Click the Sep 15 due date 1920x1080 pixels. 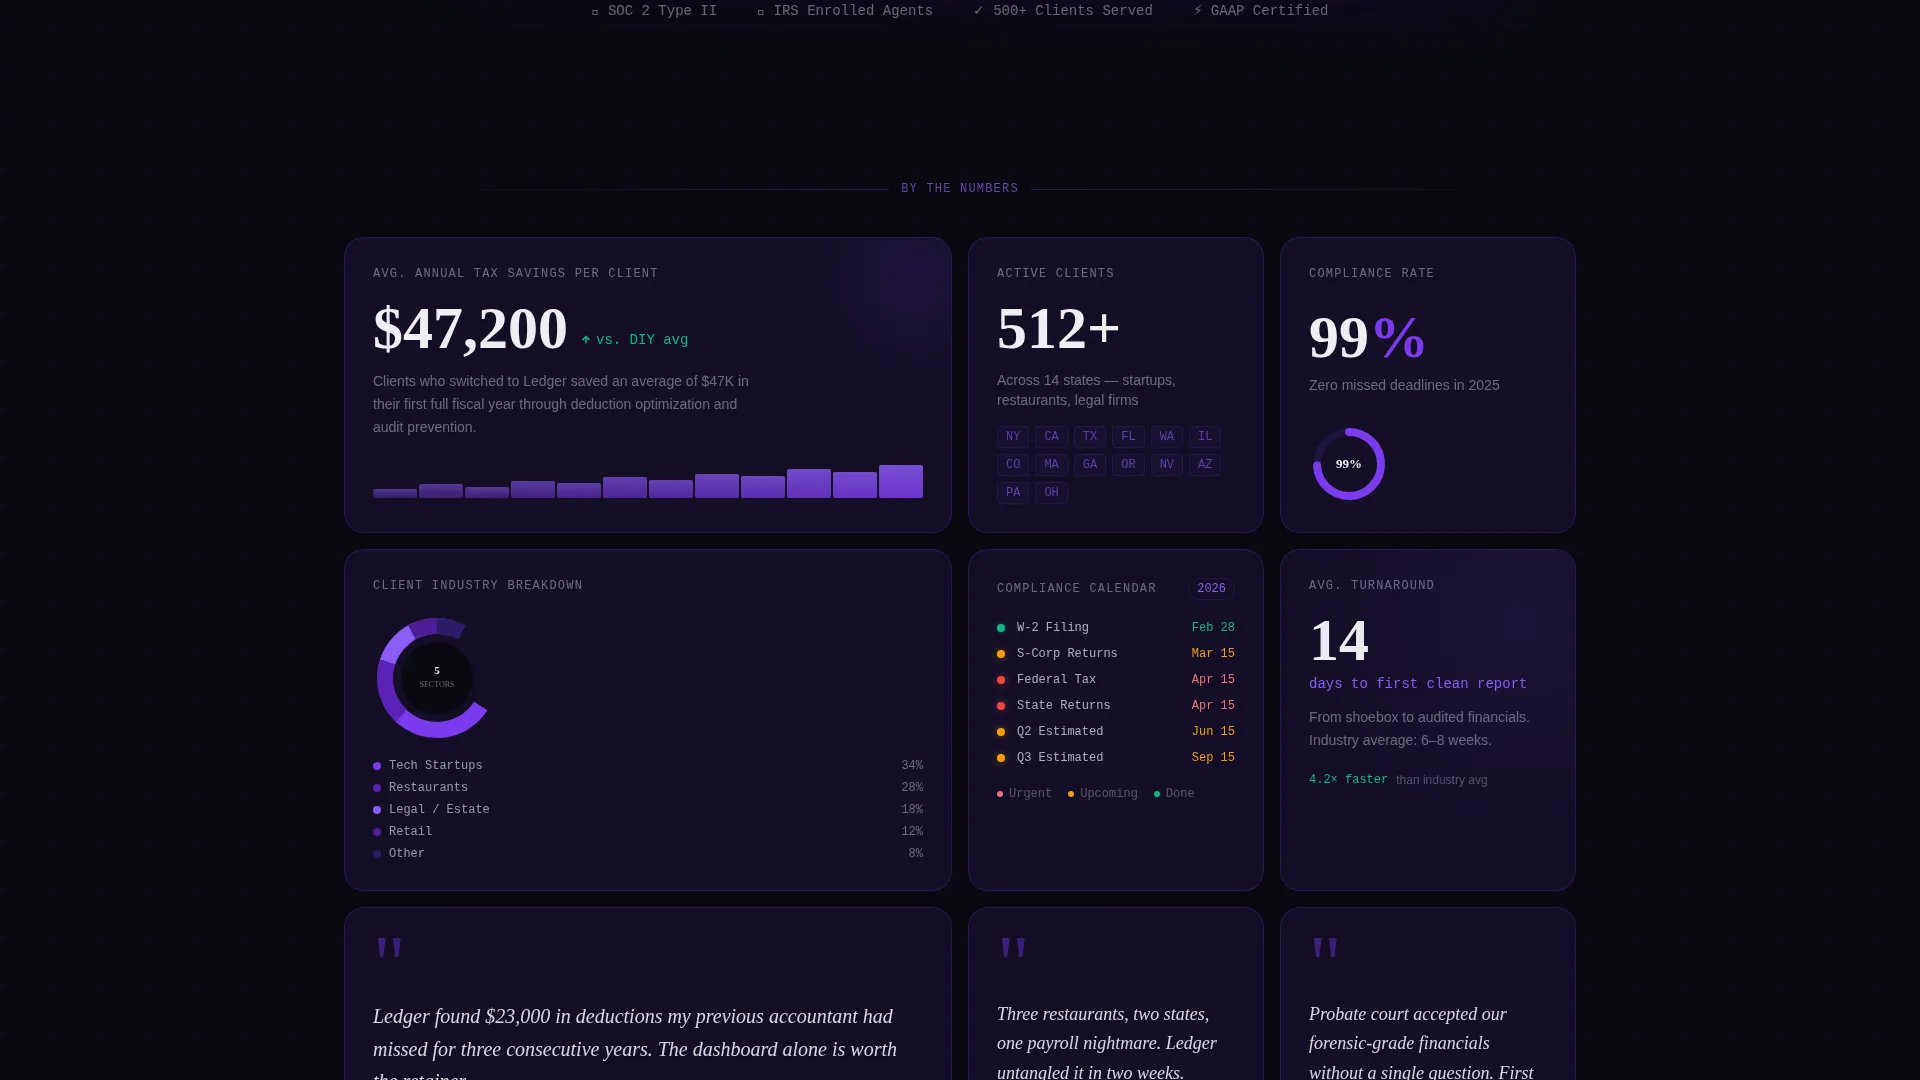click(1213, 758)
